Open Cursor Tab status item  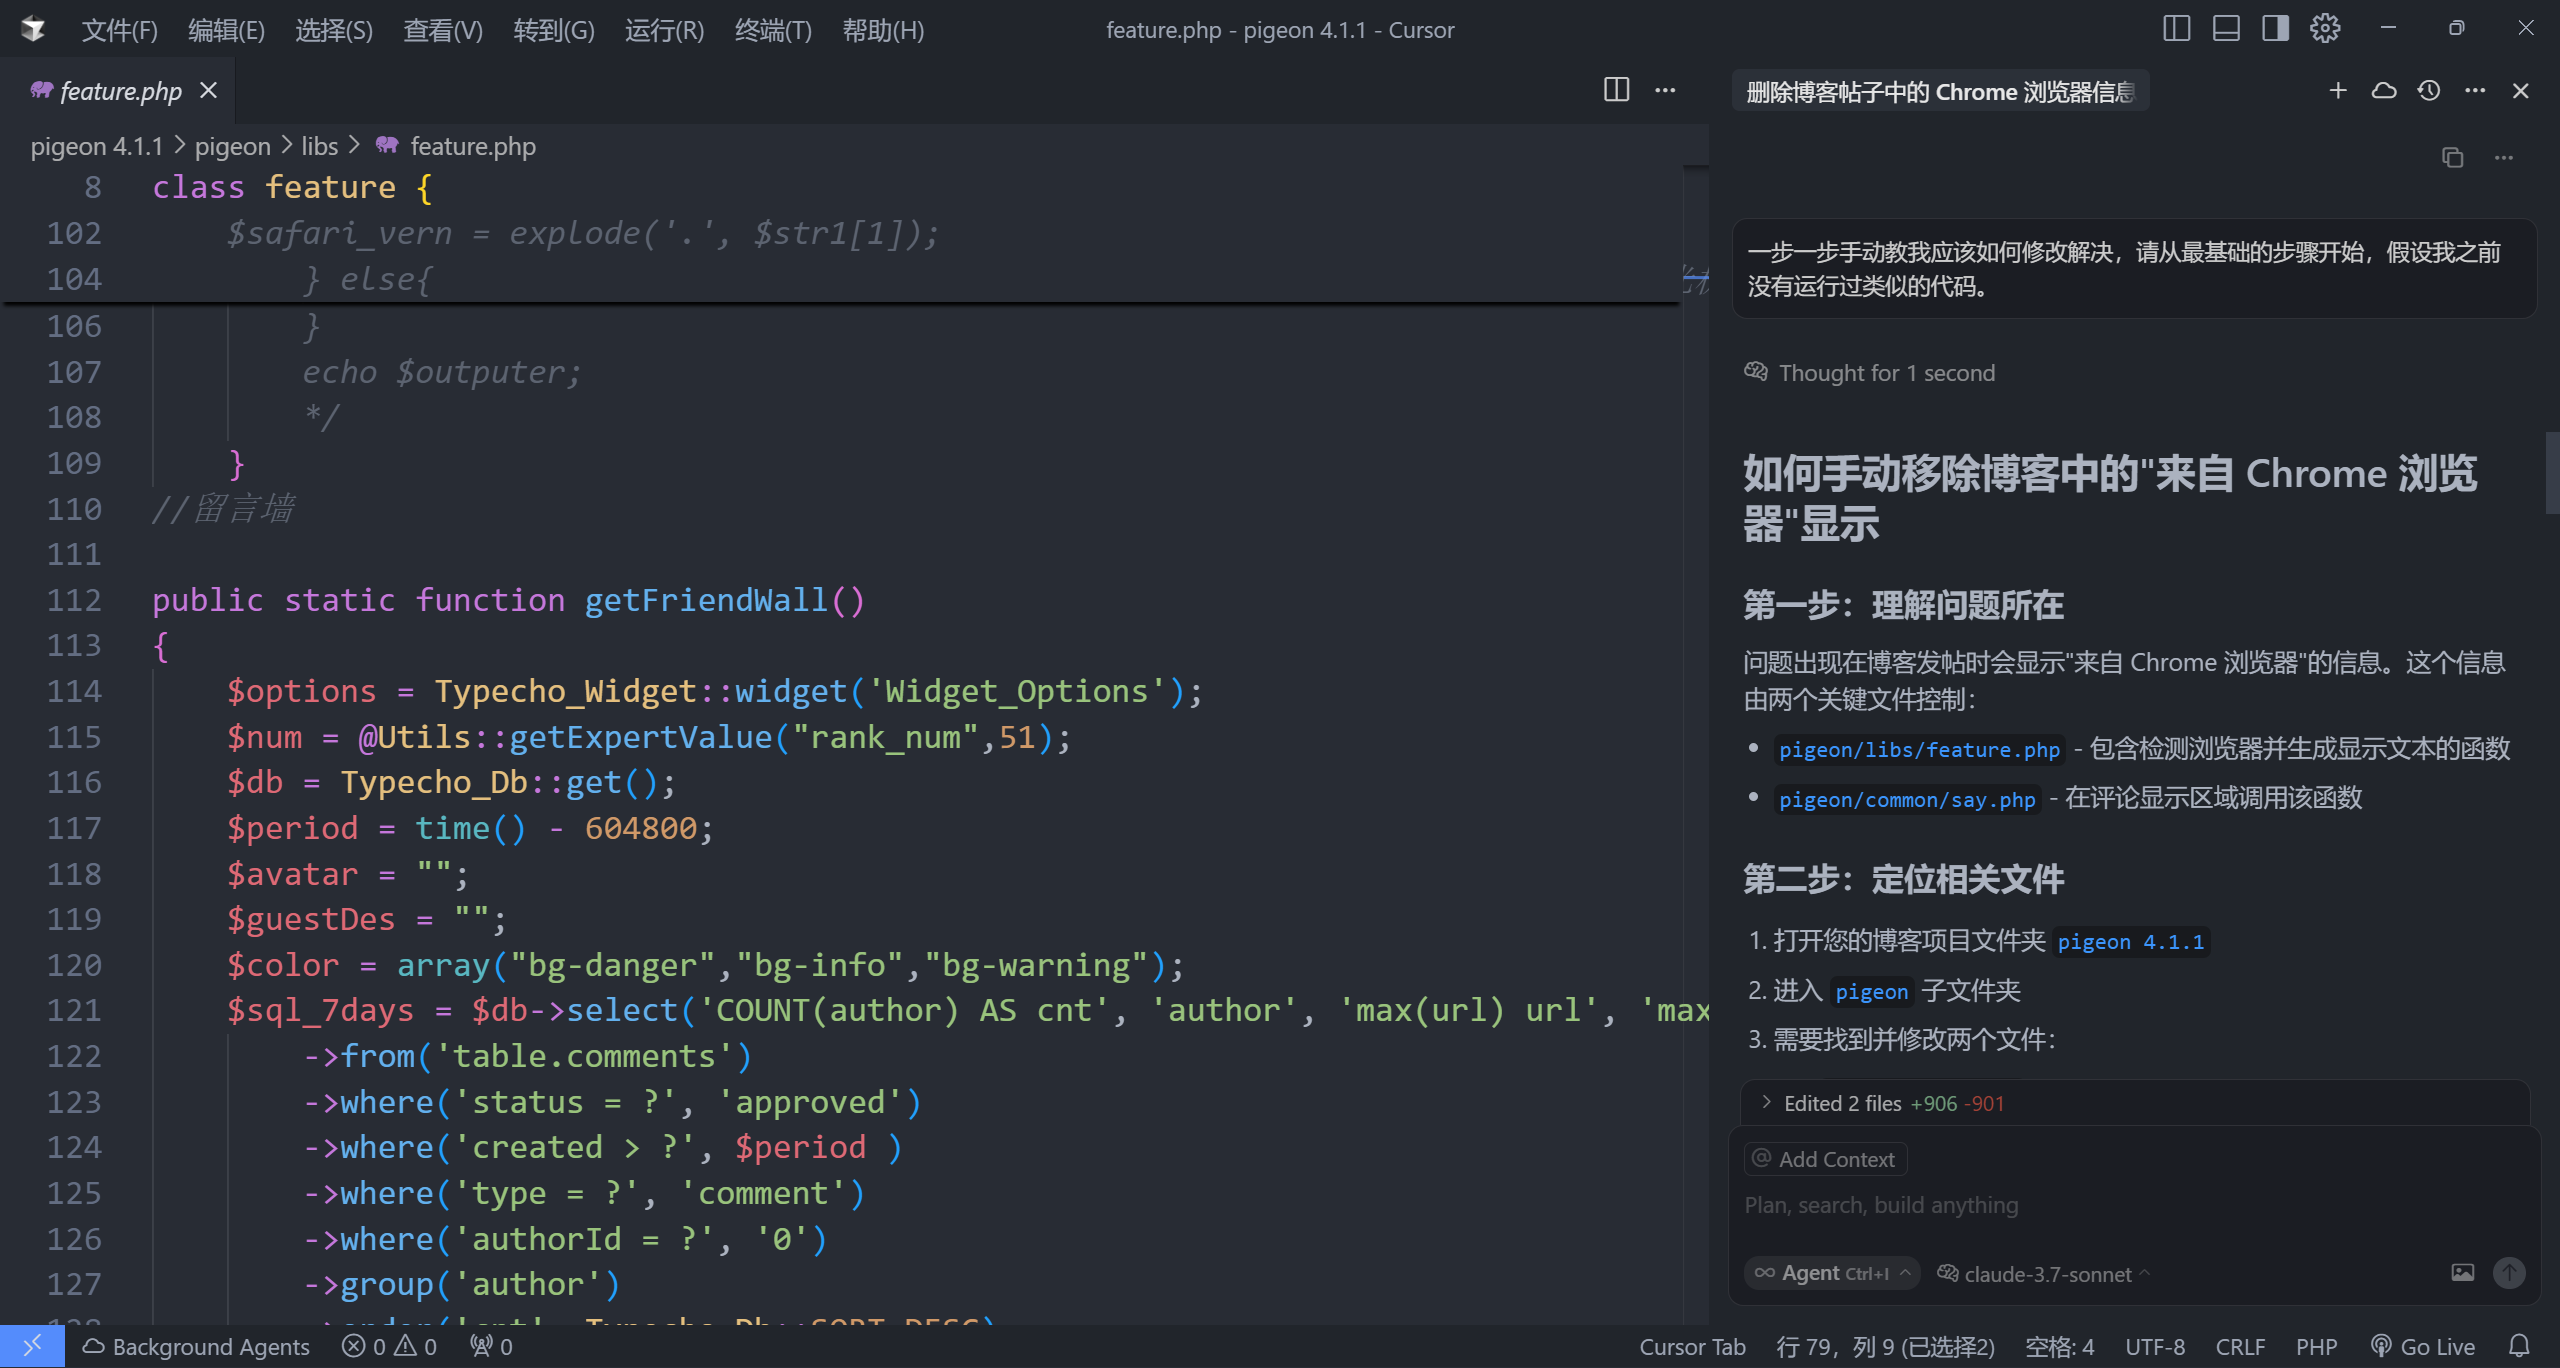coord(1692,1346)
